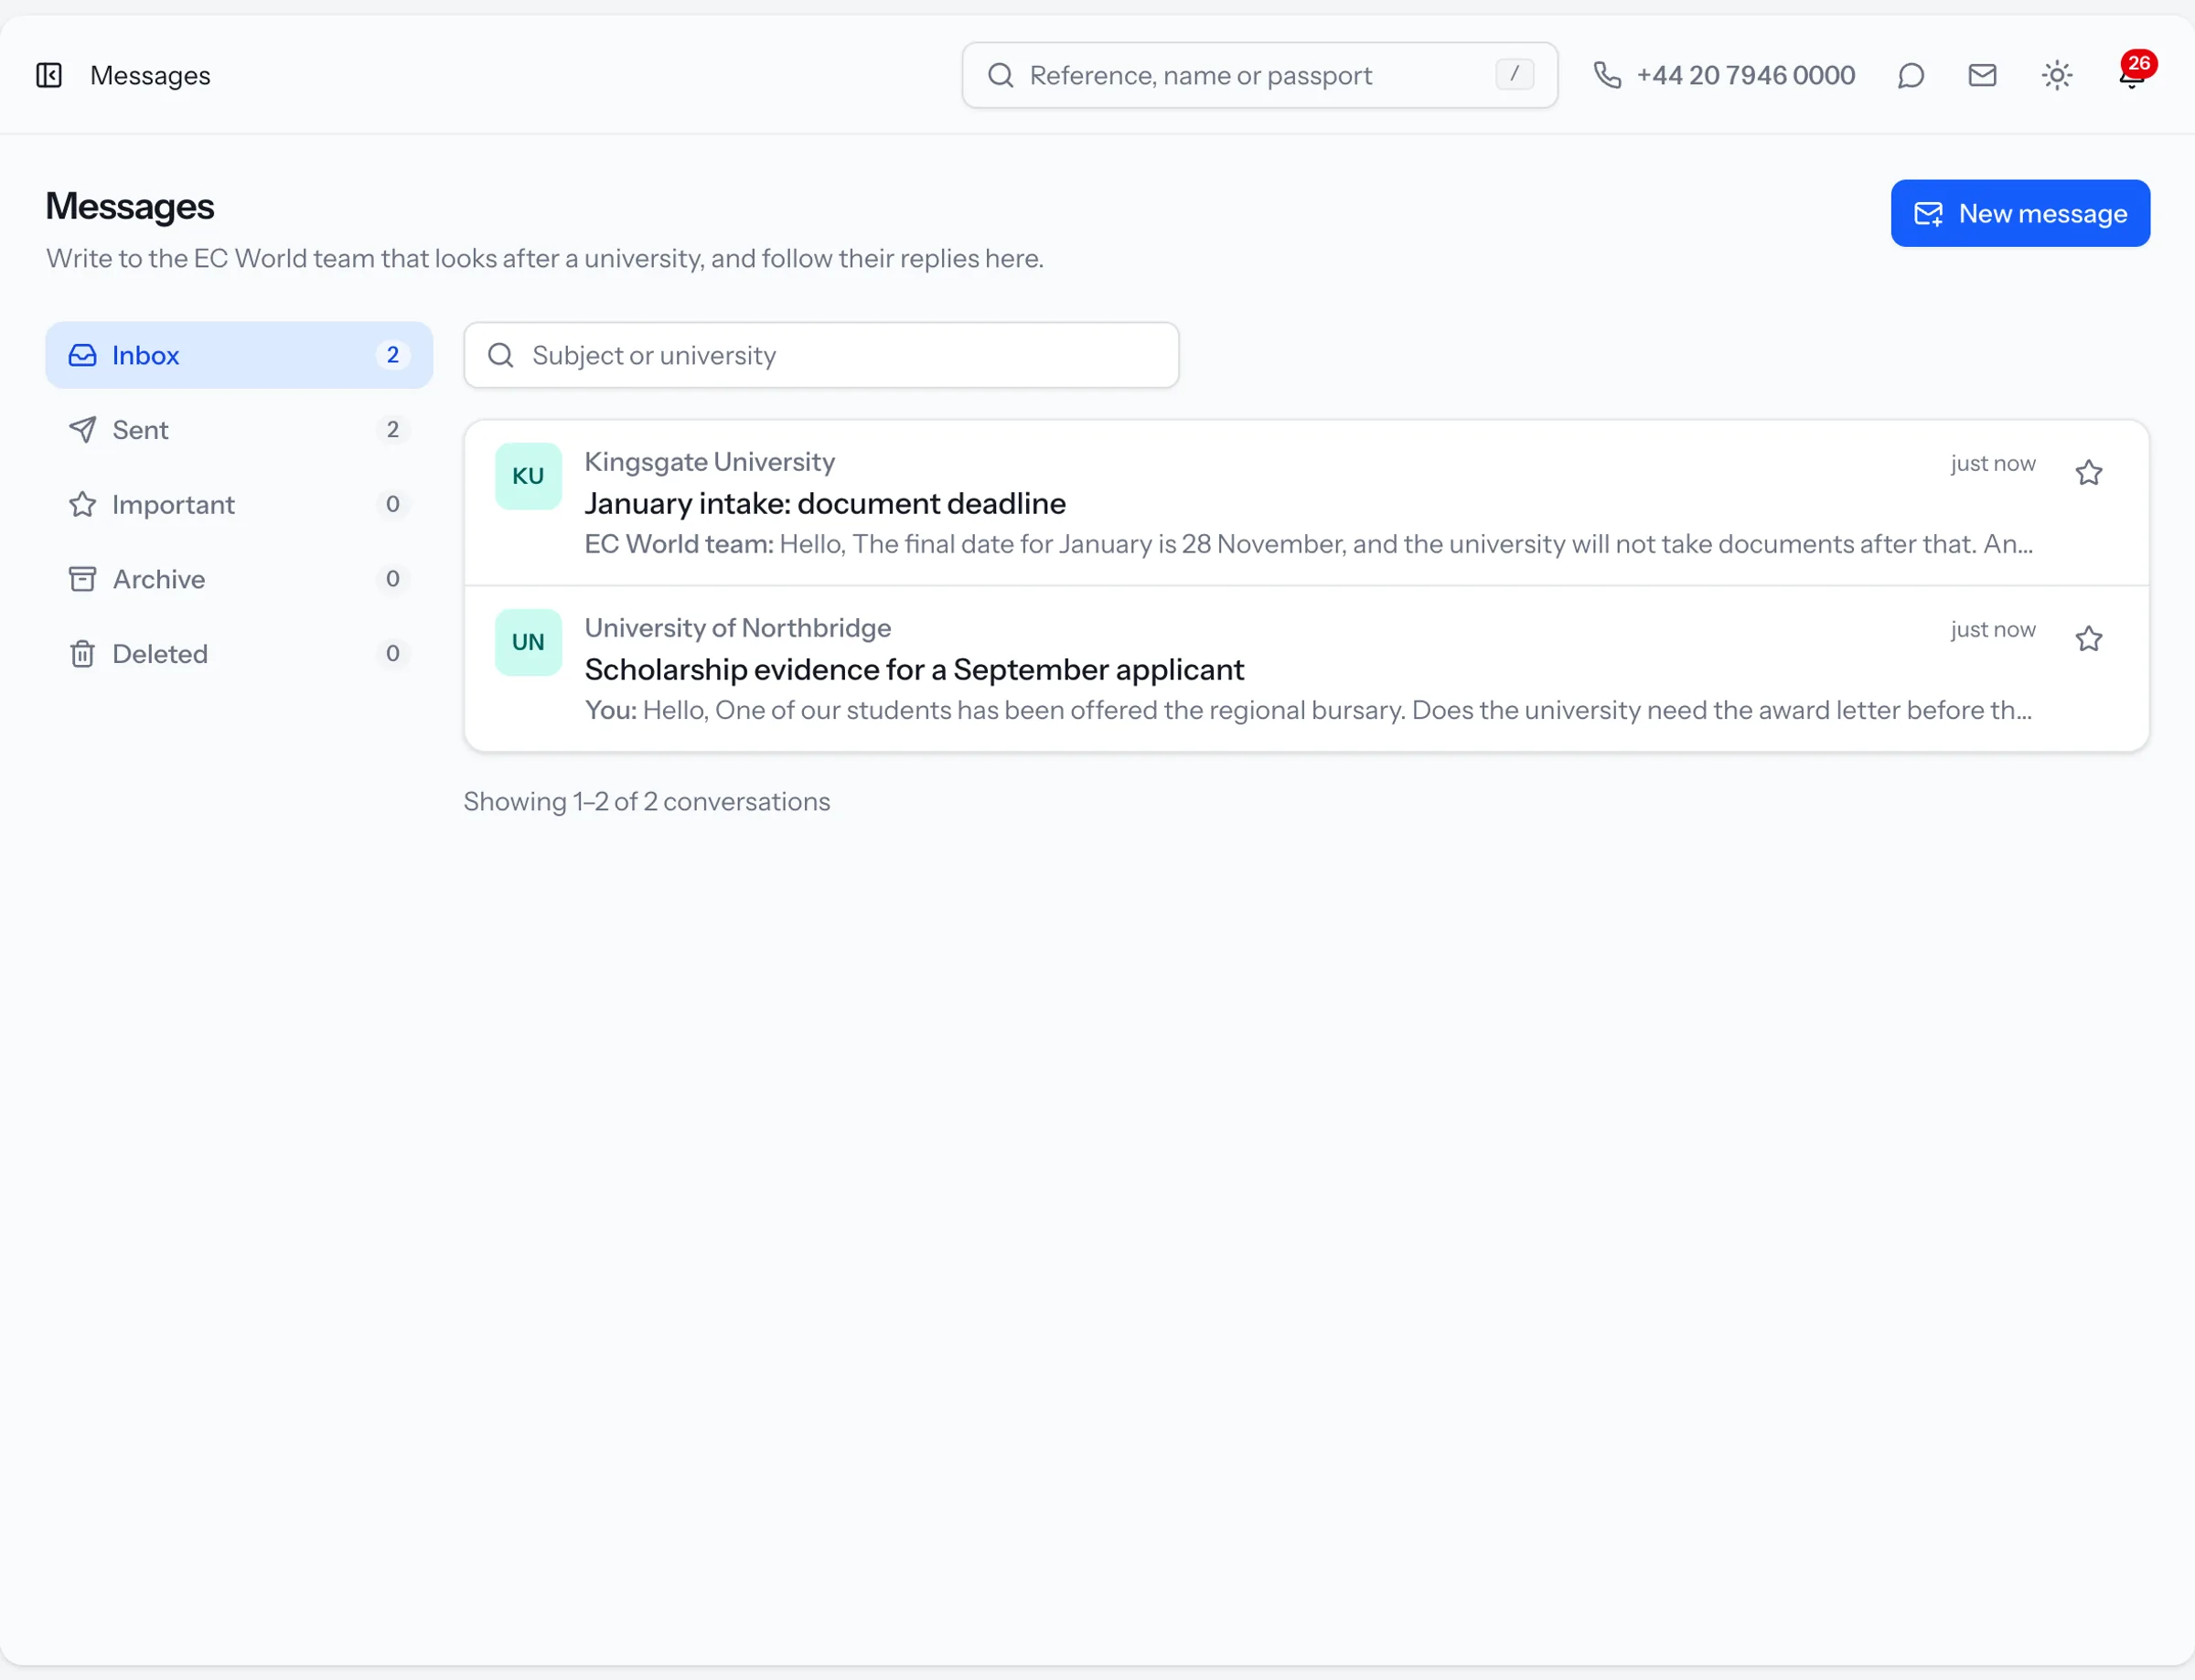Image resolution: width=2195 pixels, height=1680 pixels.
Task: Open notifications bell with 26 badge
Action: tap(2131, 75)
